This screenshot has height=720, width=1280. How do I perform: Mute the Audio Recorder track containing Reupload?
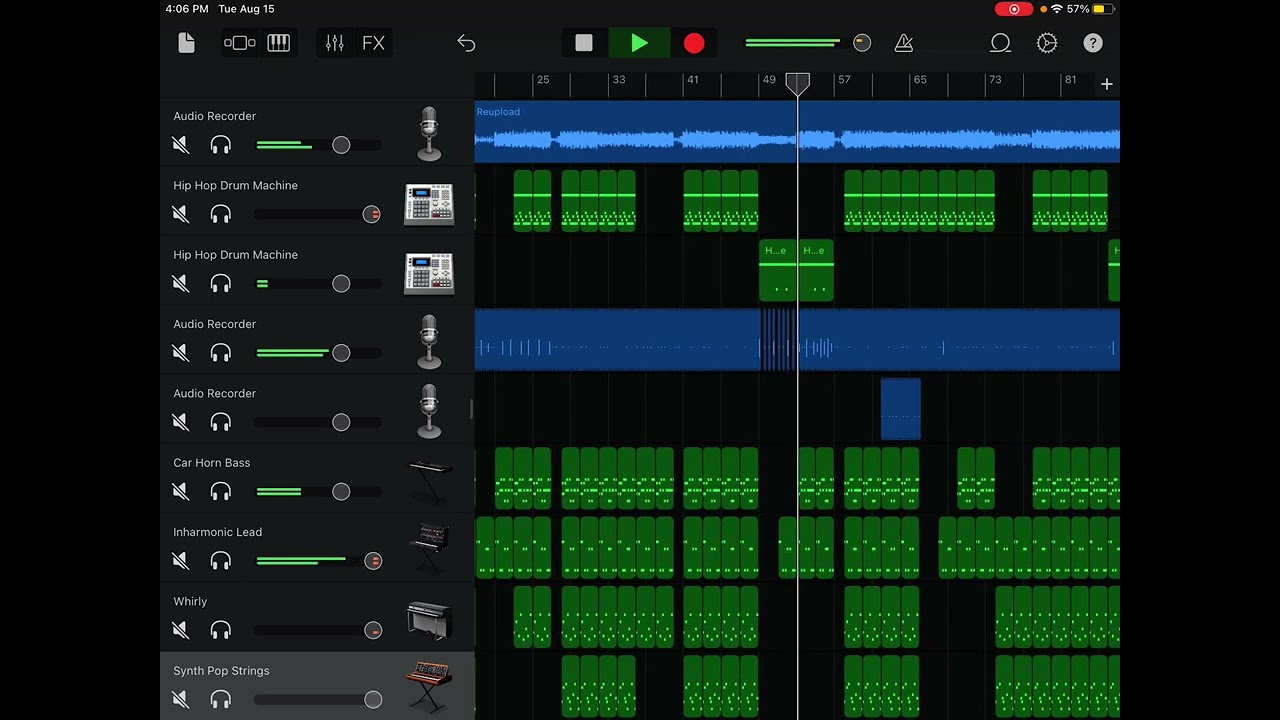(181, 145)
